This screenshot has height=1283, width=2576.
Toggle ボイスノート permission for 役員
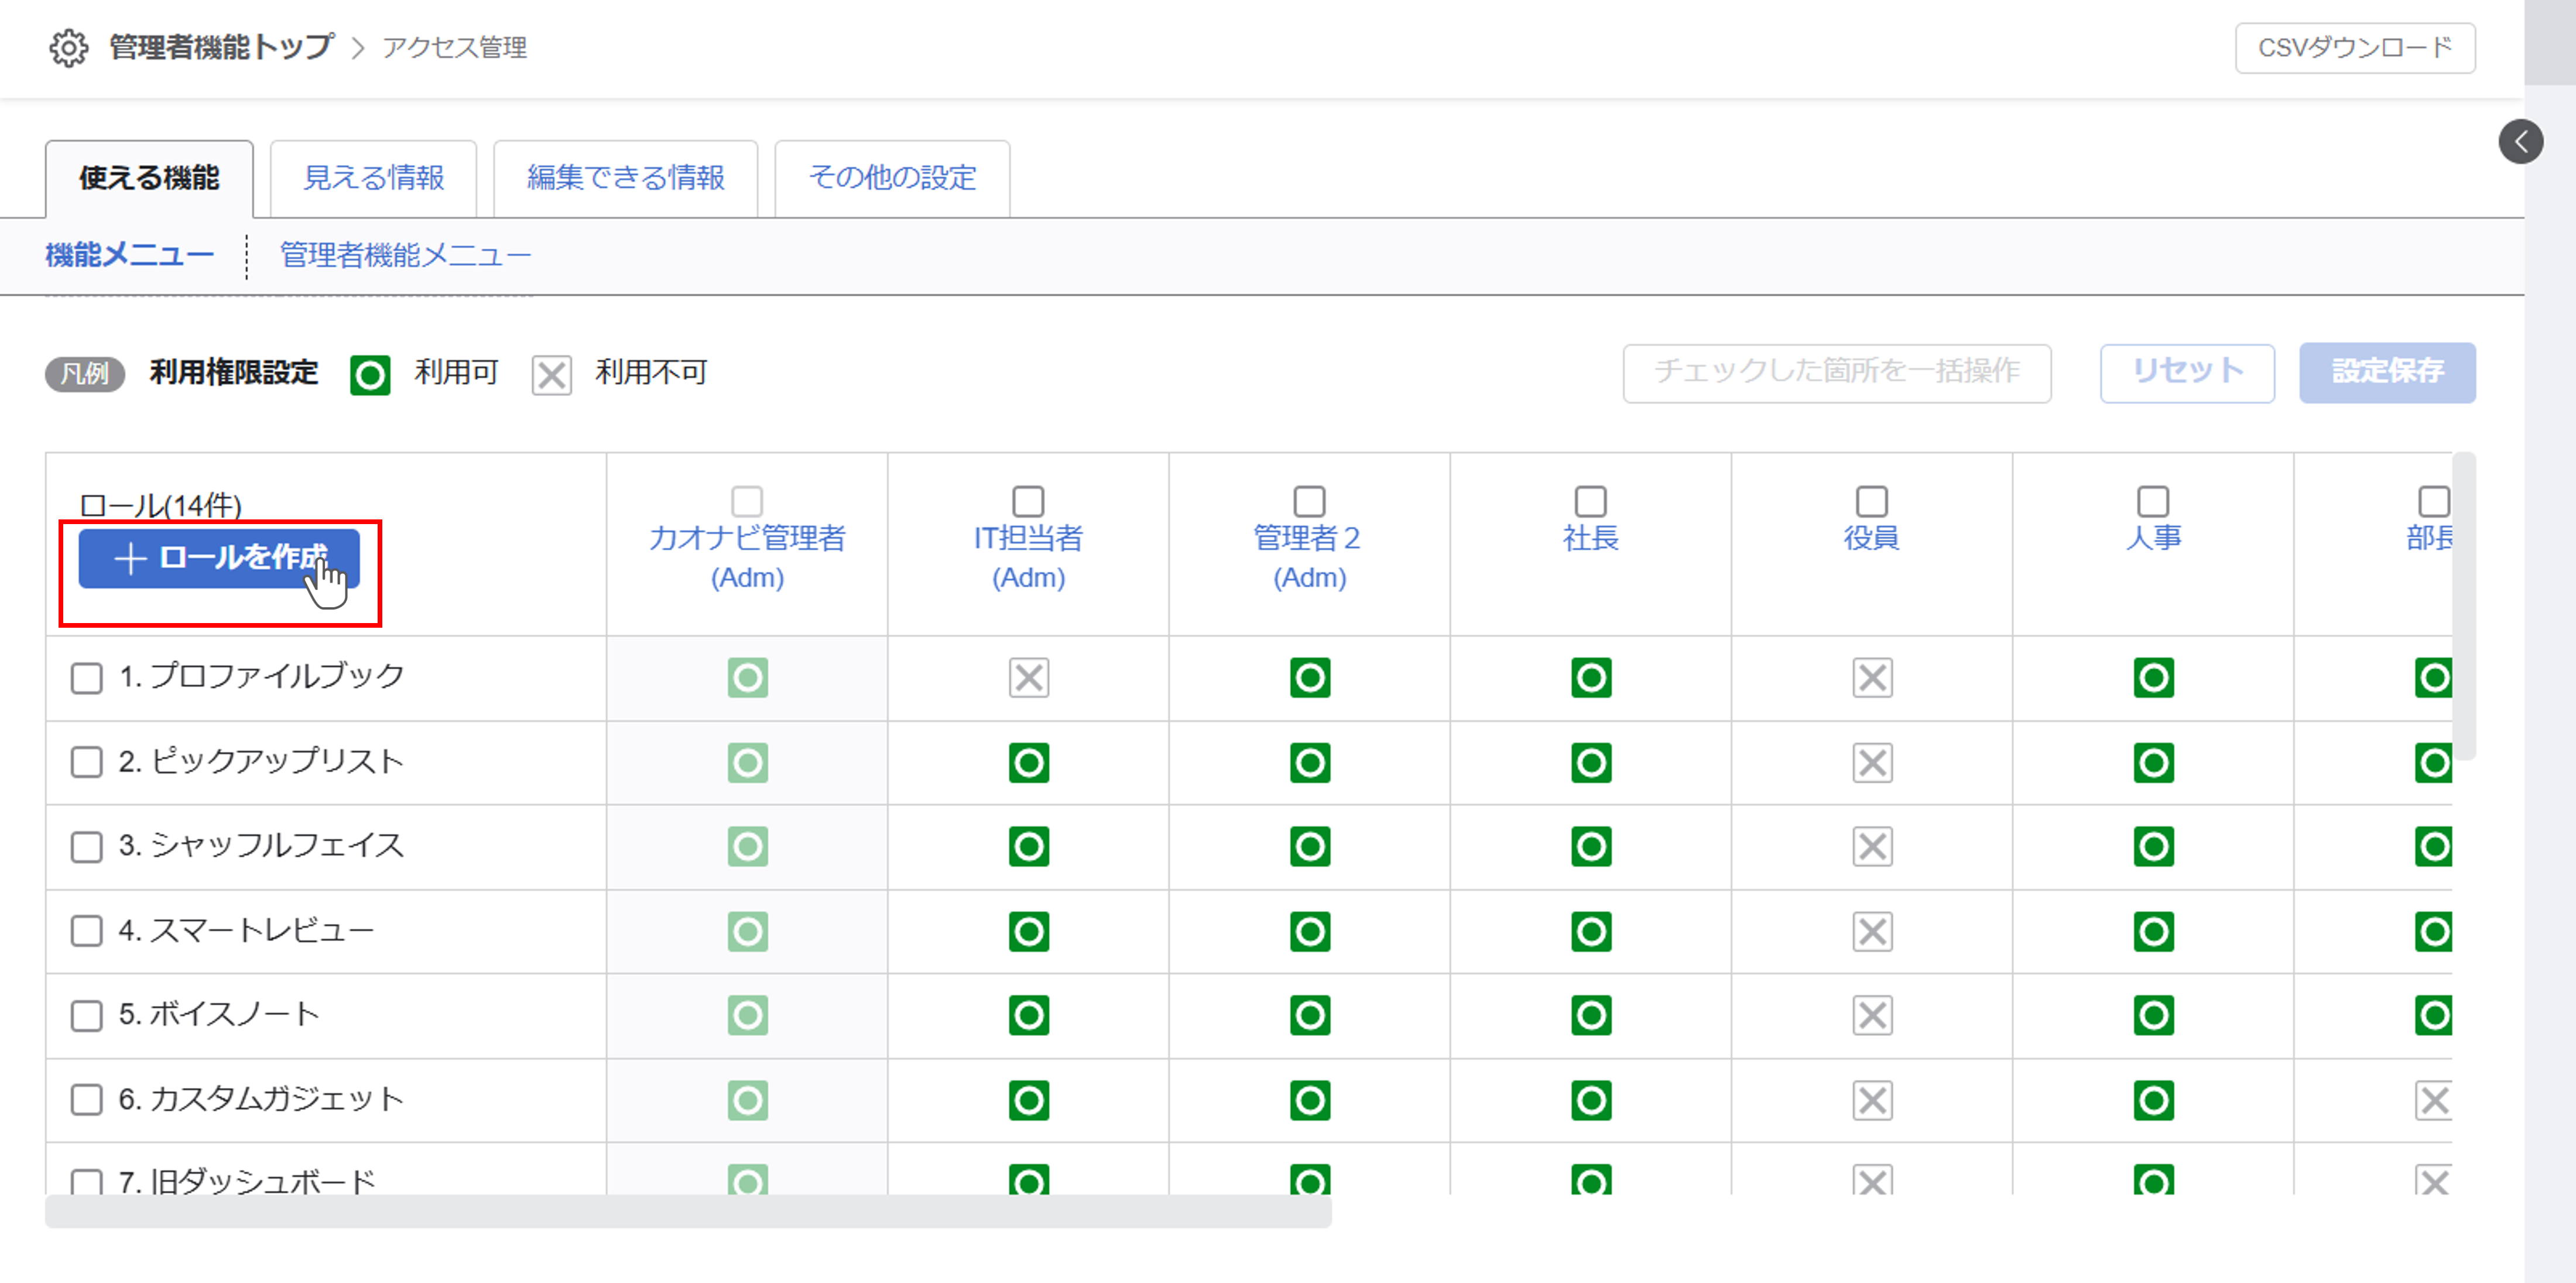coord(1872,1016)
